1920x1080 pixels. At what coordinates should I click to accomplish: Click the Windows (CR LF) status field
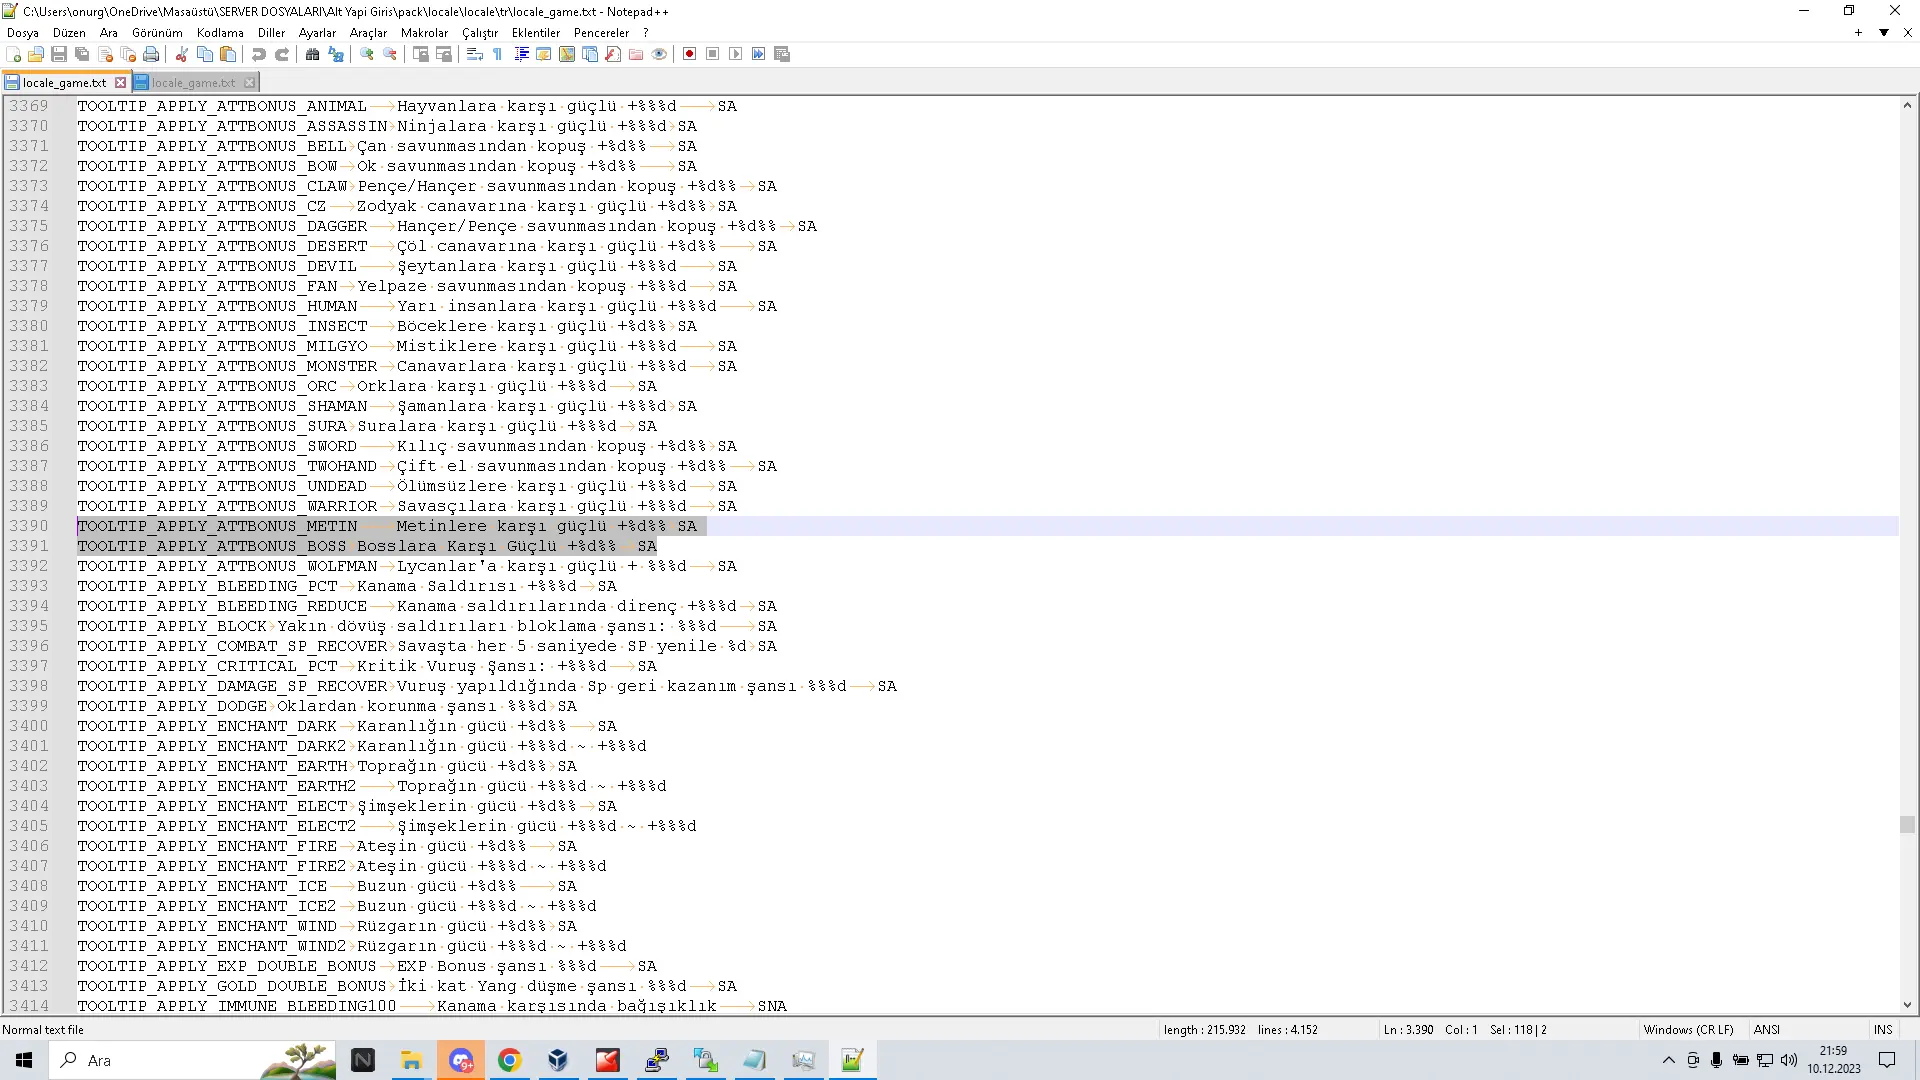pyautogui.click(x=1688, y=1029)
